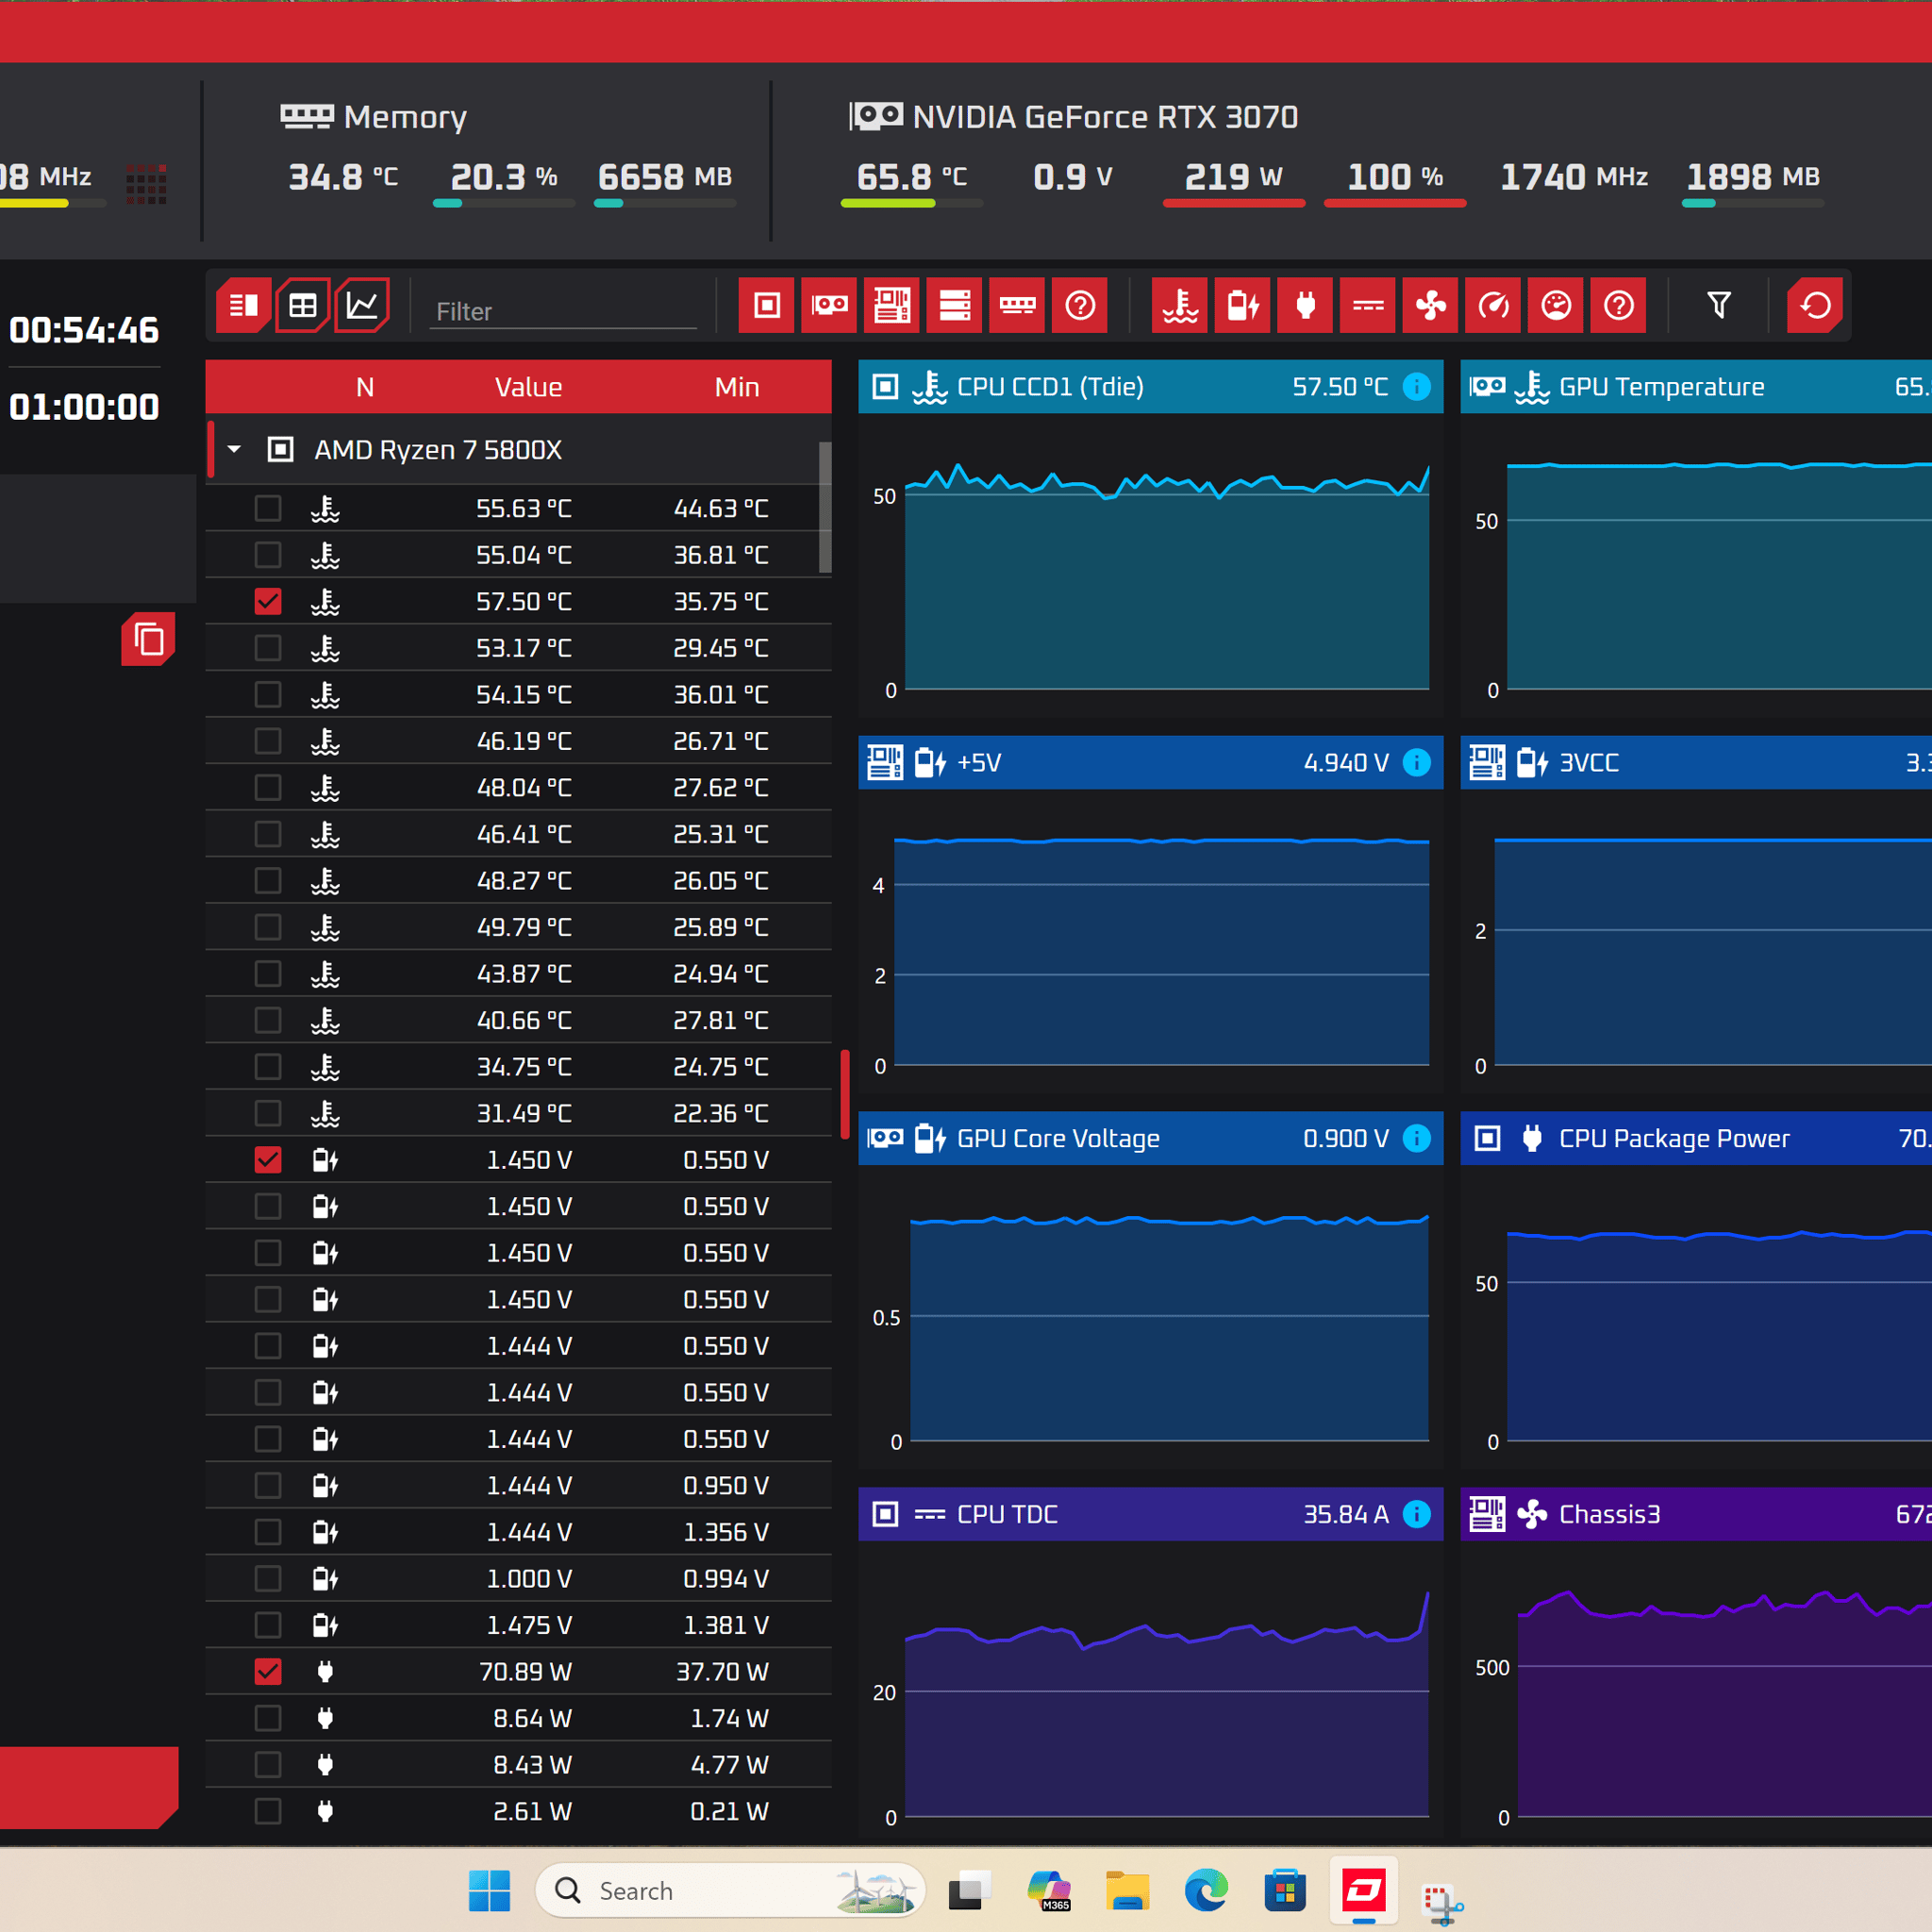Check the 46.19 °C sensor row checkbox

point(268,741)
